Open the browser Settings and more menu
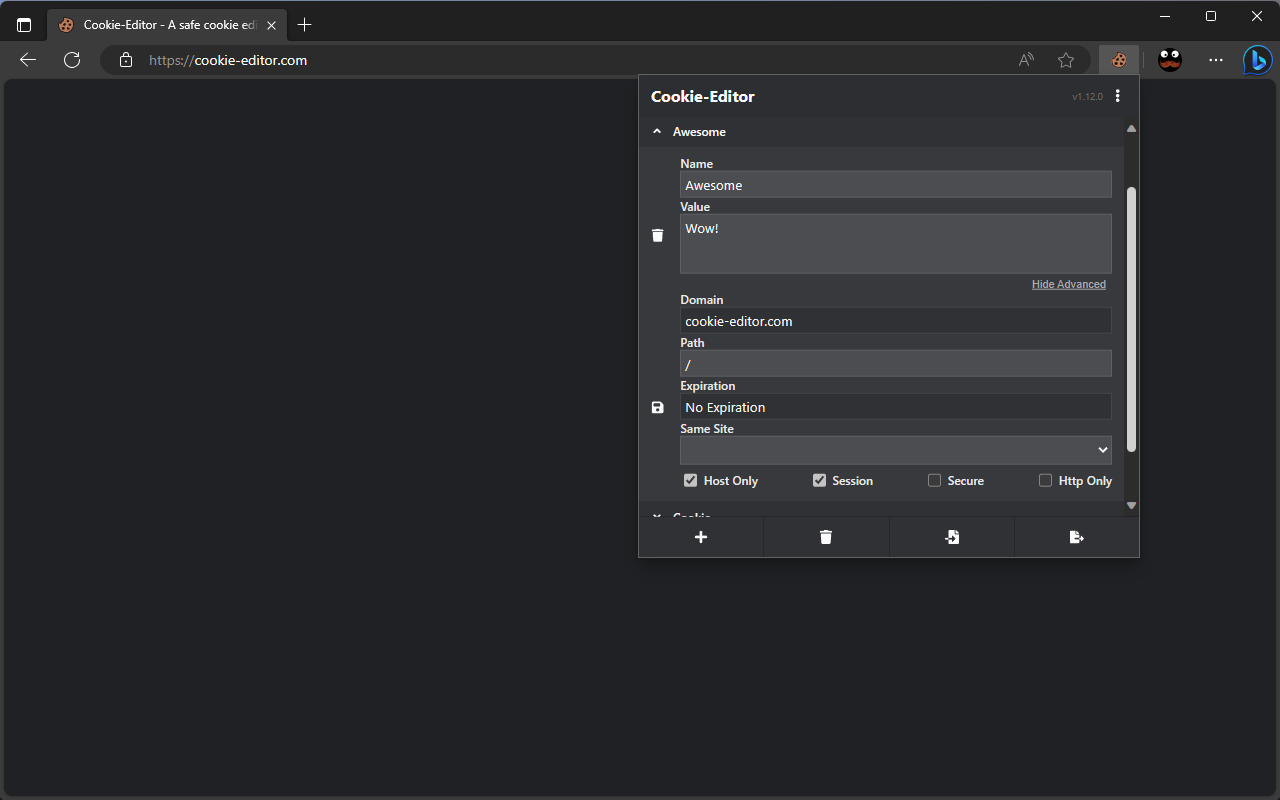 tap(1216, 60)
